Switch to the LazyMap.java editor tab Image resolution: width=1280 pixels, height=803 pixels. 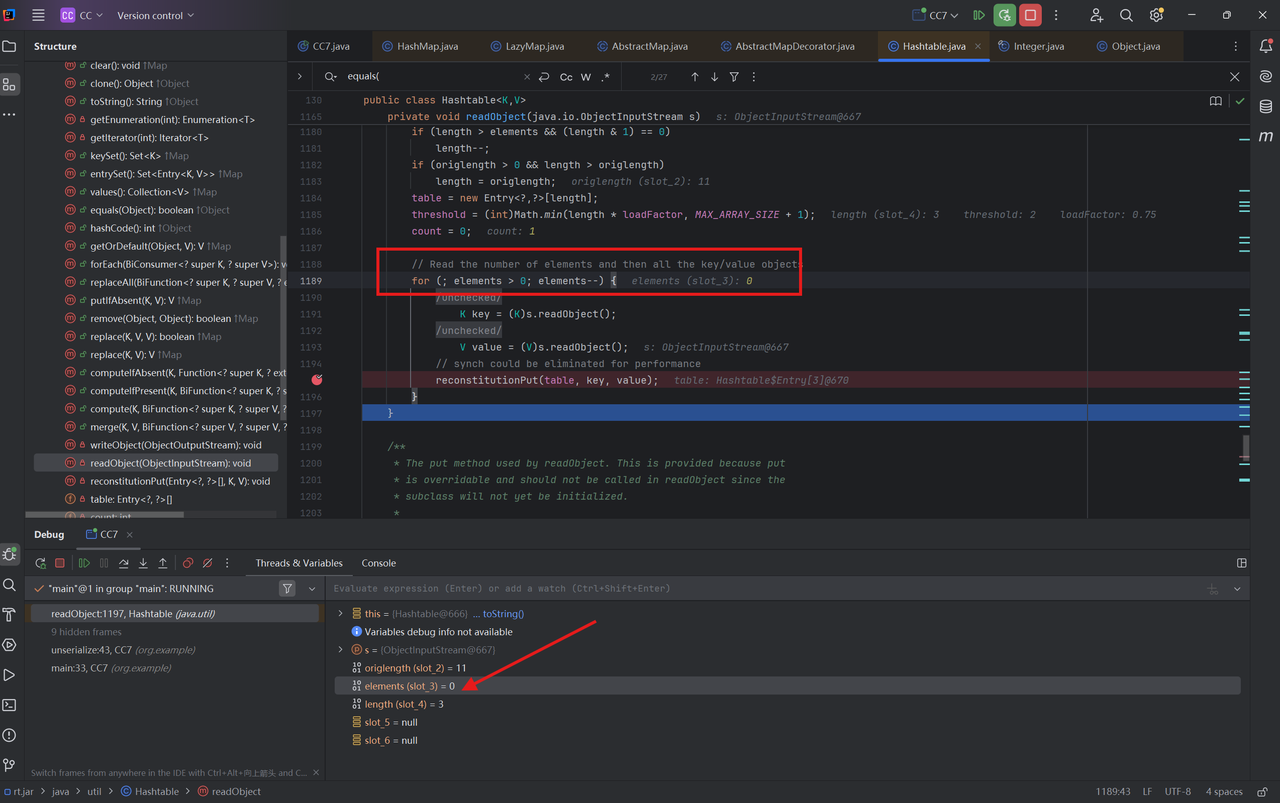pyautogui.click(x=528, y=46)
